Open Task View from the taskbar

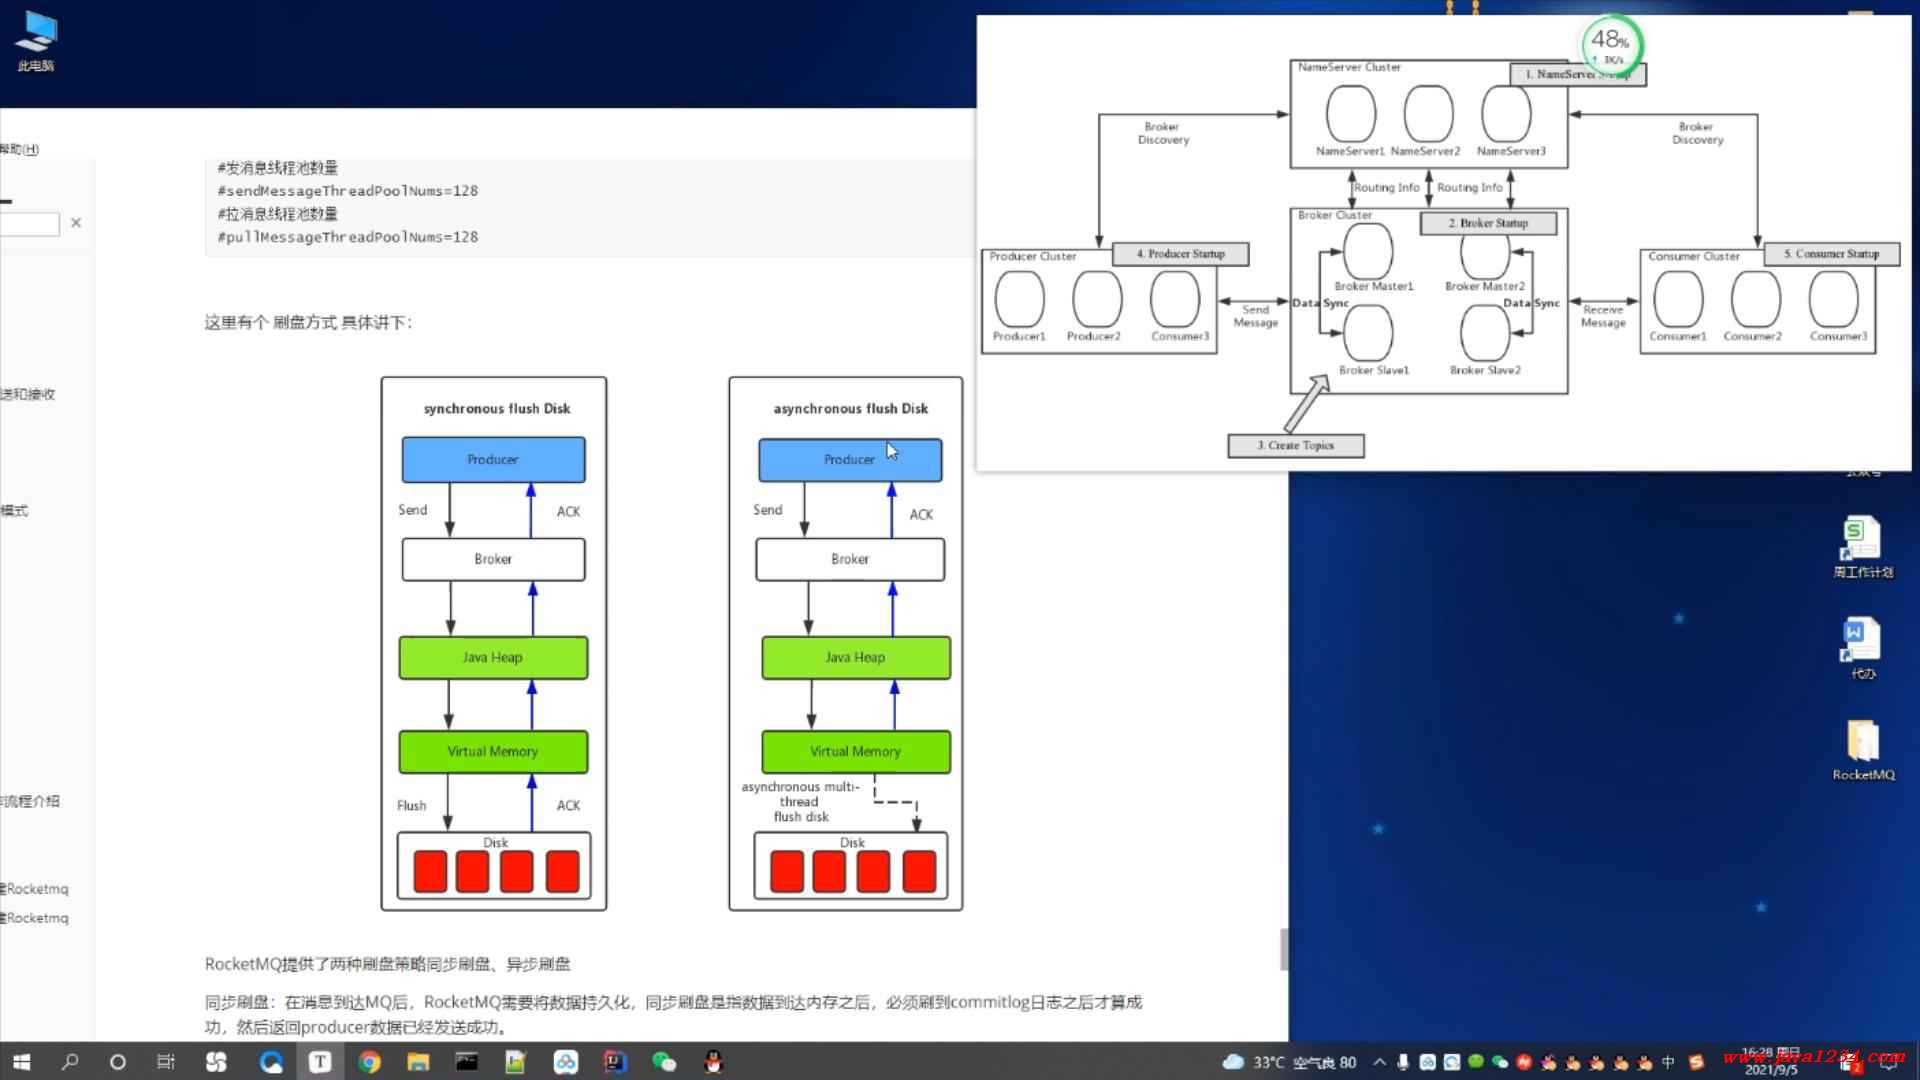[x=166, y=1062]
